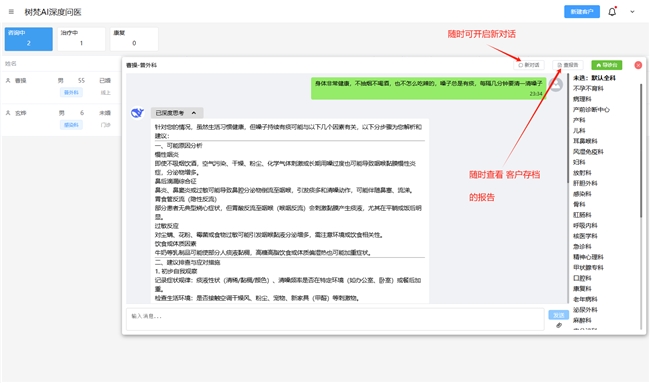
Task: Select 老年病科 in department list
Action: coord(585,299)
